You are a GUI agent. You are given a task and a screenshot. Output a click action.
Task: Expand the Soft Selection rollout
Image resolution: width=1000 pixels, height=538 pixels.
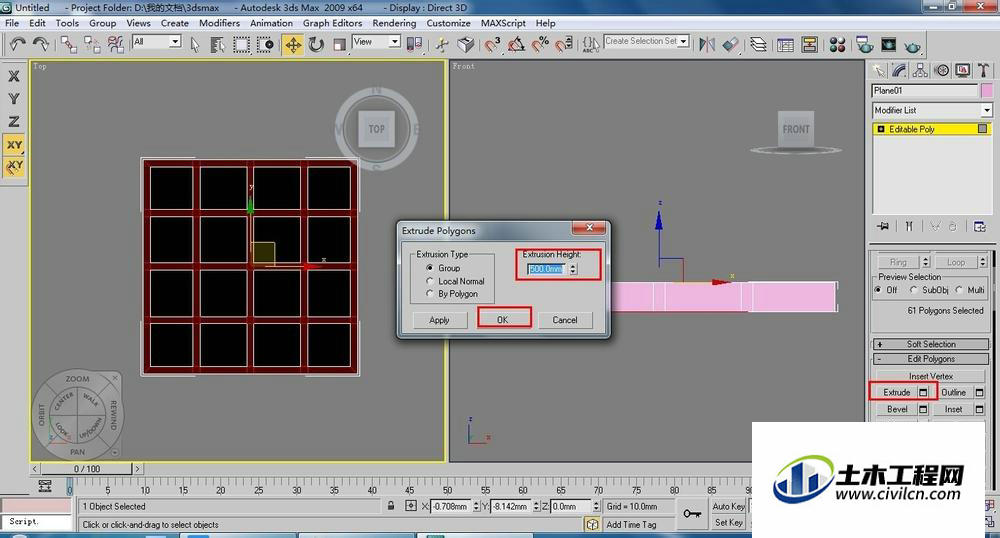pos(931,344)
